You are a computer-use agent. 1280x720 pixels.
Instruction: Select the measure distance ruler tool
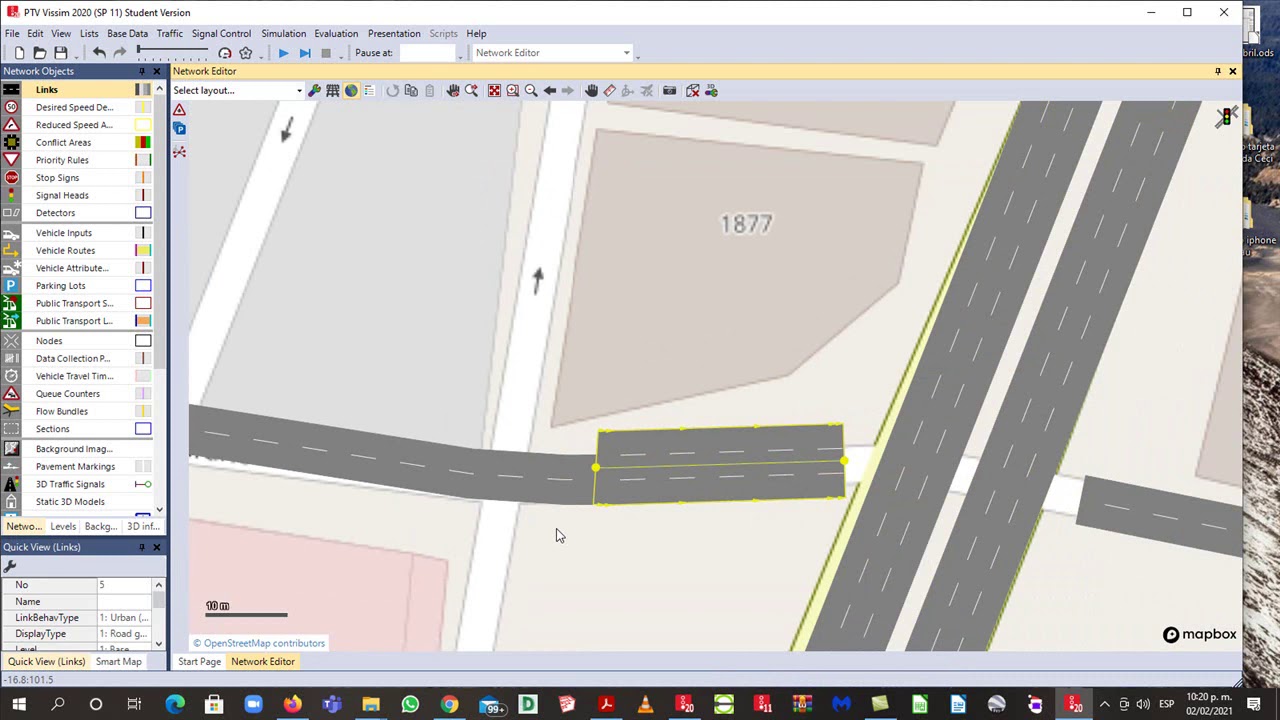[610, 91]
